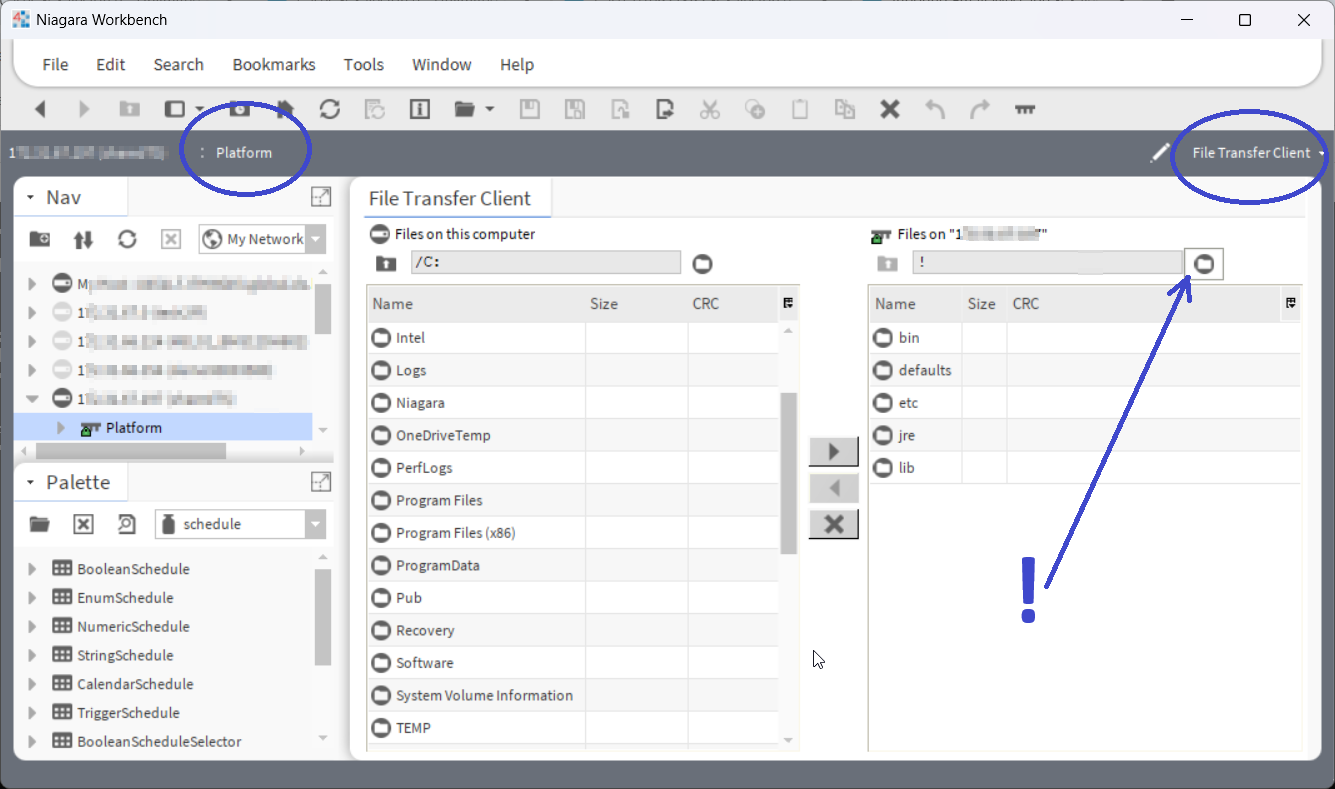Open the Window menu
1335x789 pixels.
(442, 64)
